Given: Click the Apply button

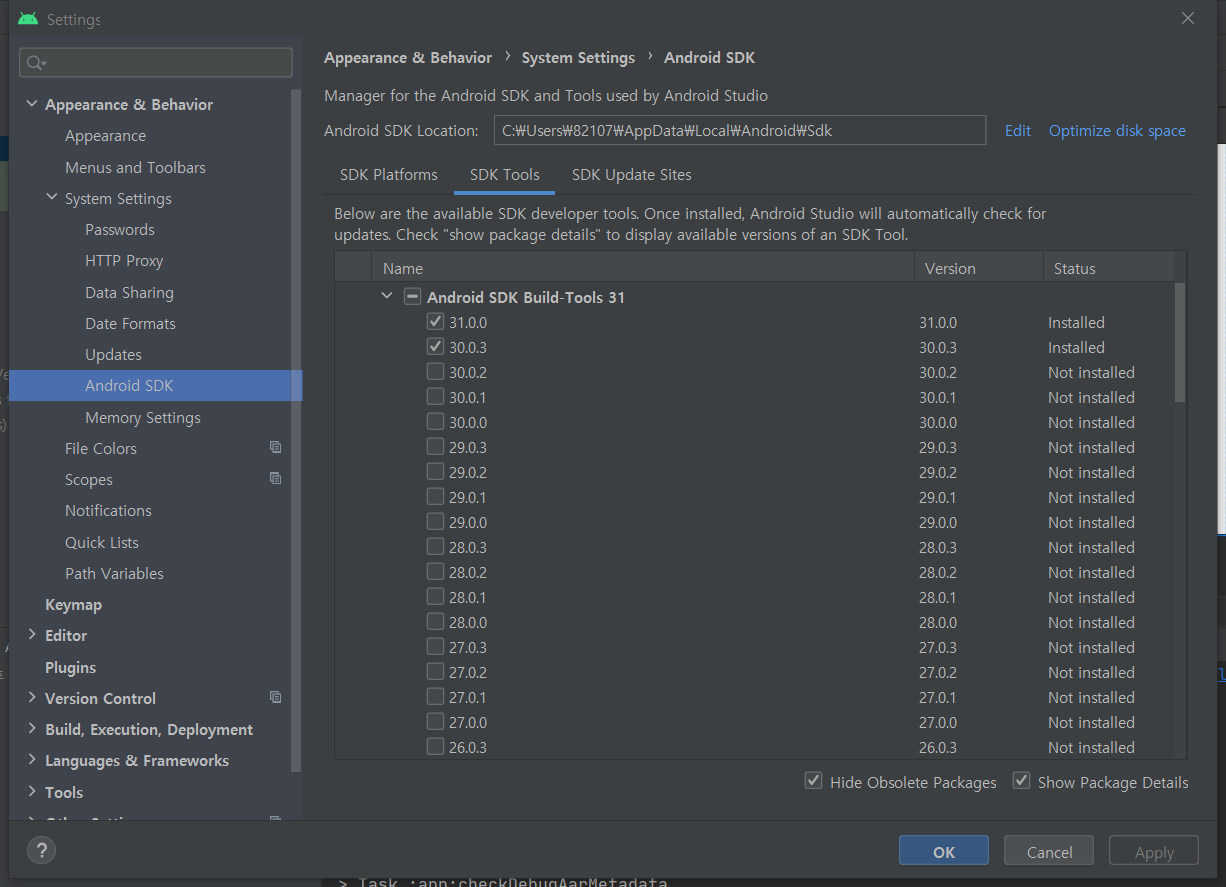Looking at the screenshot, I should (1154, 852).
